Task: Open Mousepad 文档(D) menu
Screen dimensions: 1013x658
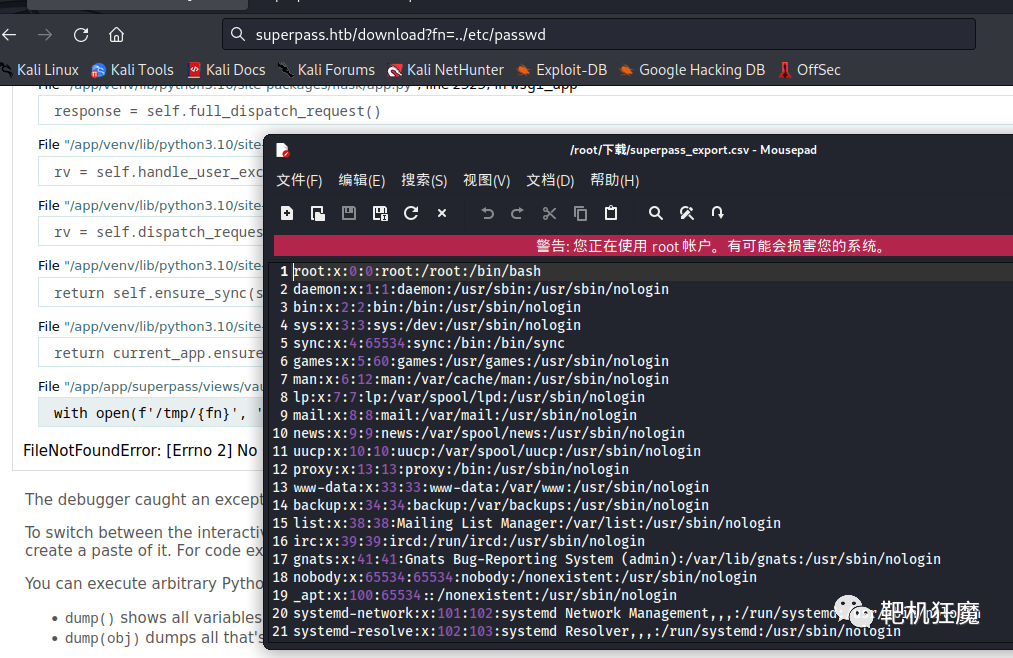Action: pos(550,180)
